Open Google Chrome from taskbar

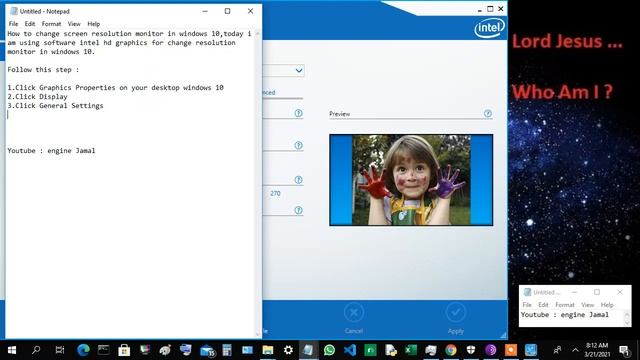tap(451, 350)
